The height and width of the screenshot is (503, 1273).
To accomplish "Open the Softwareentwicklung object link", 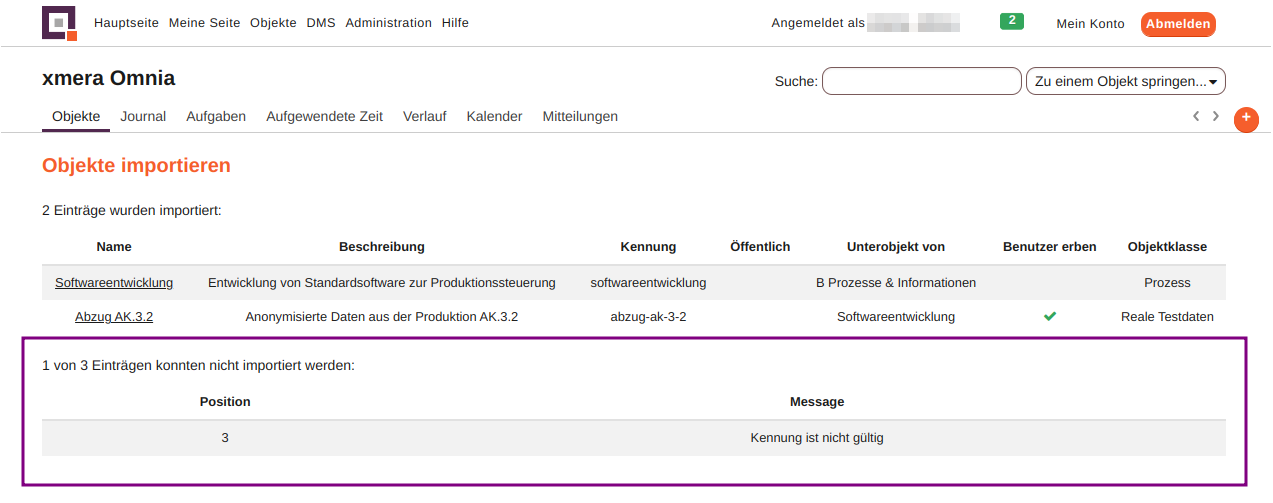I will (x=114, y=283).
